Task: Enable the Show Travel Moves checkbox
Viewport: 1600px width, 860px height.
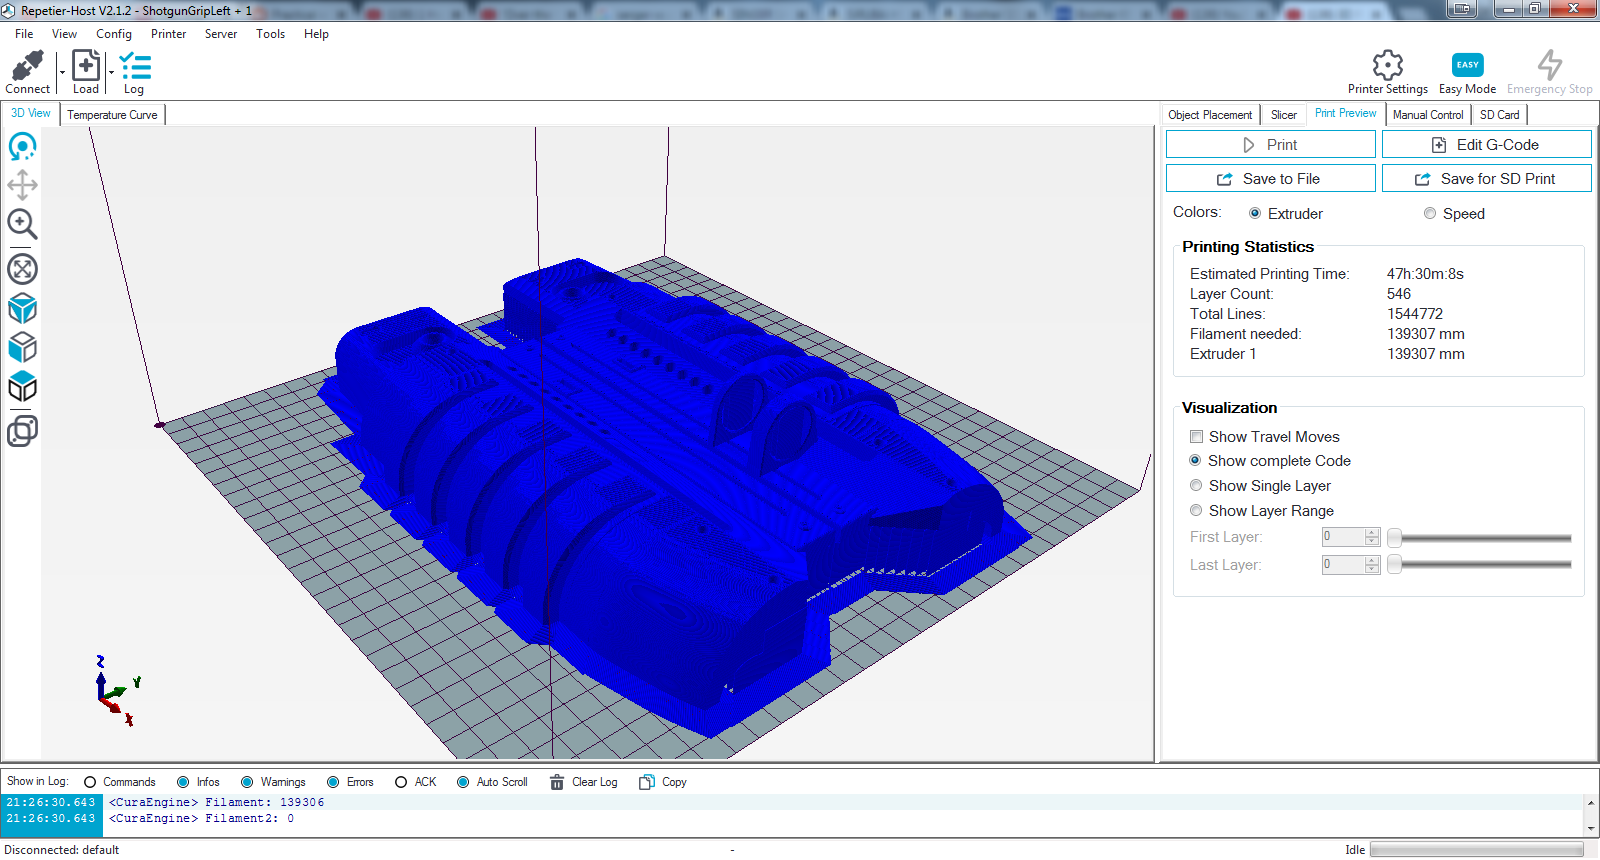Action: (1196, 437)
